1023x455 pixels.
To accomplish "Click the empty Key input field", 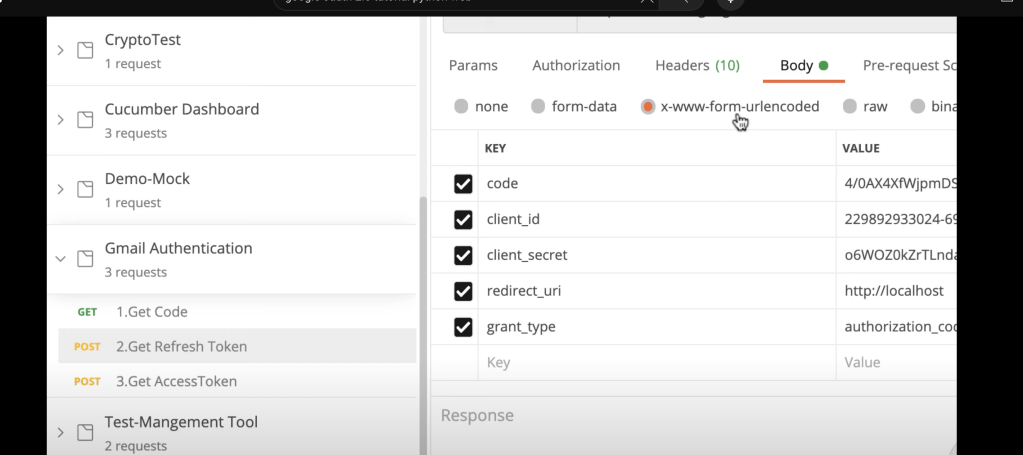I will (x=657, y=362).
